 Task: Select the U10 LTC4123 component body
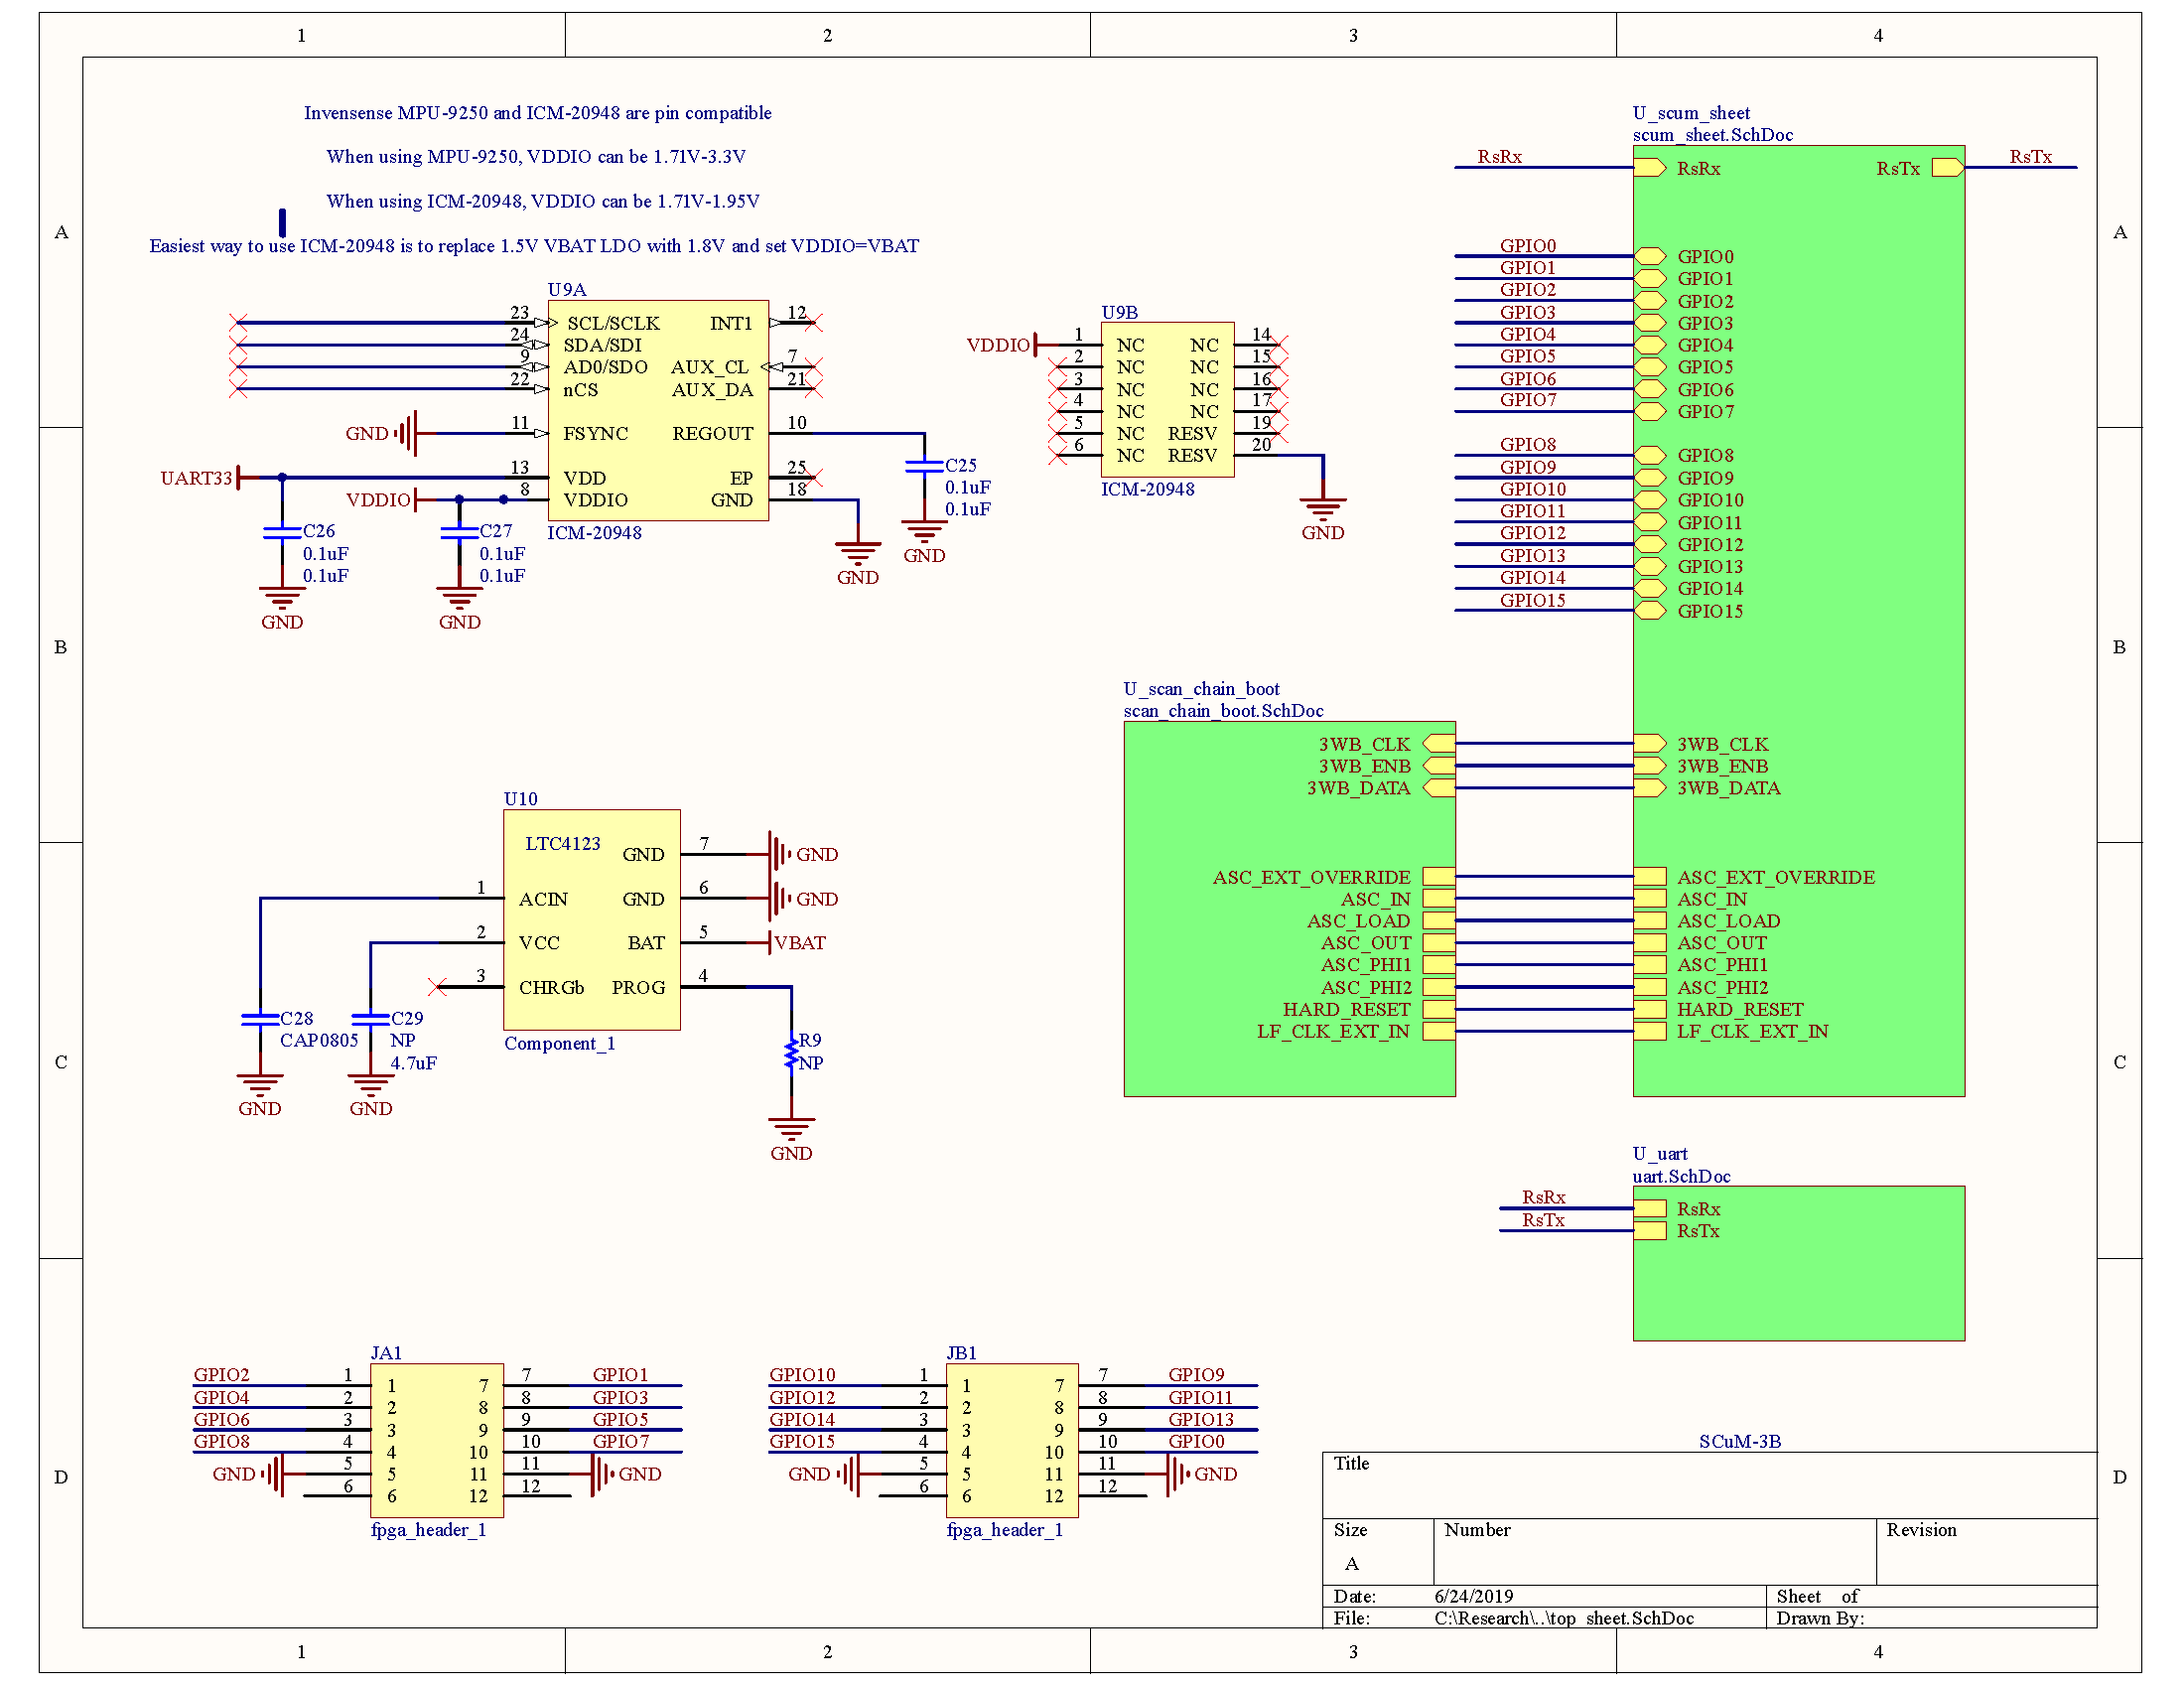point(592,920)
